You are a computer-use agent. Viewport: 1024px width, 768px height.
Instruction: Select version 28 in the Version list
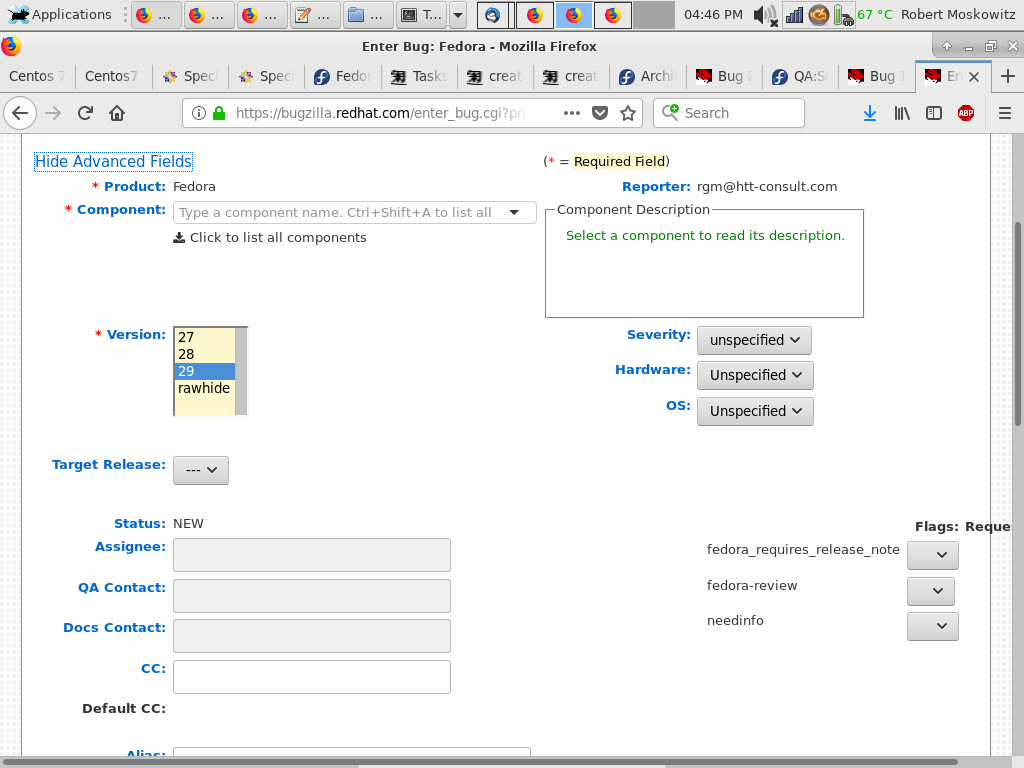pyautogui.click(x=204, y=354)
